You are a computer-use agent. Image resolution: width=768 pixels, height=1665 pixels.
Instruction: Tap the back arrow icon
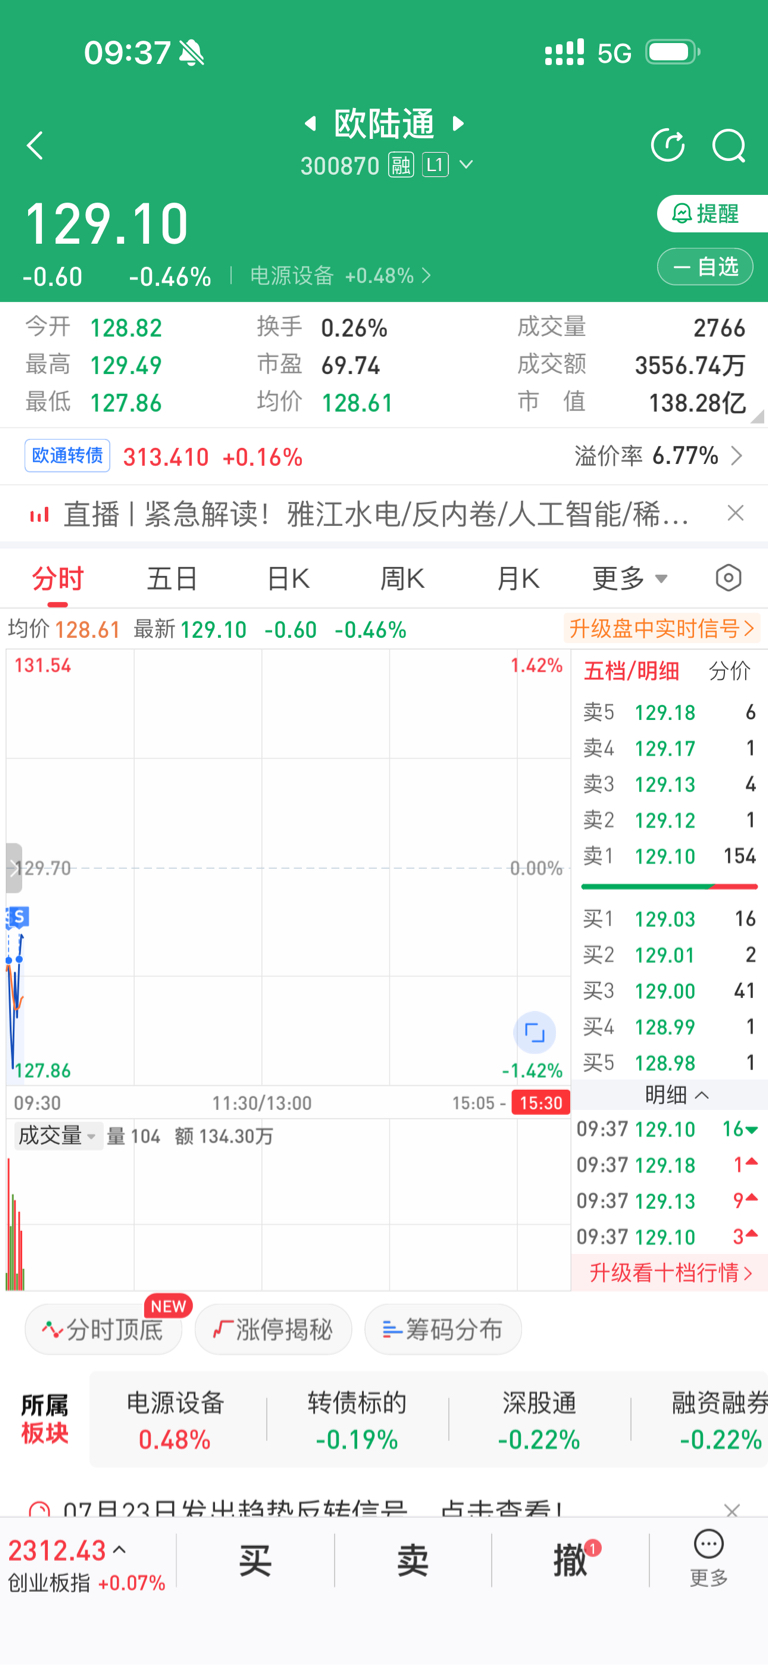[x=35, y=146]
